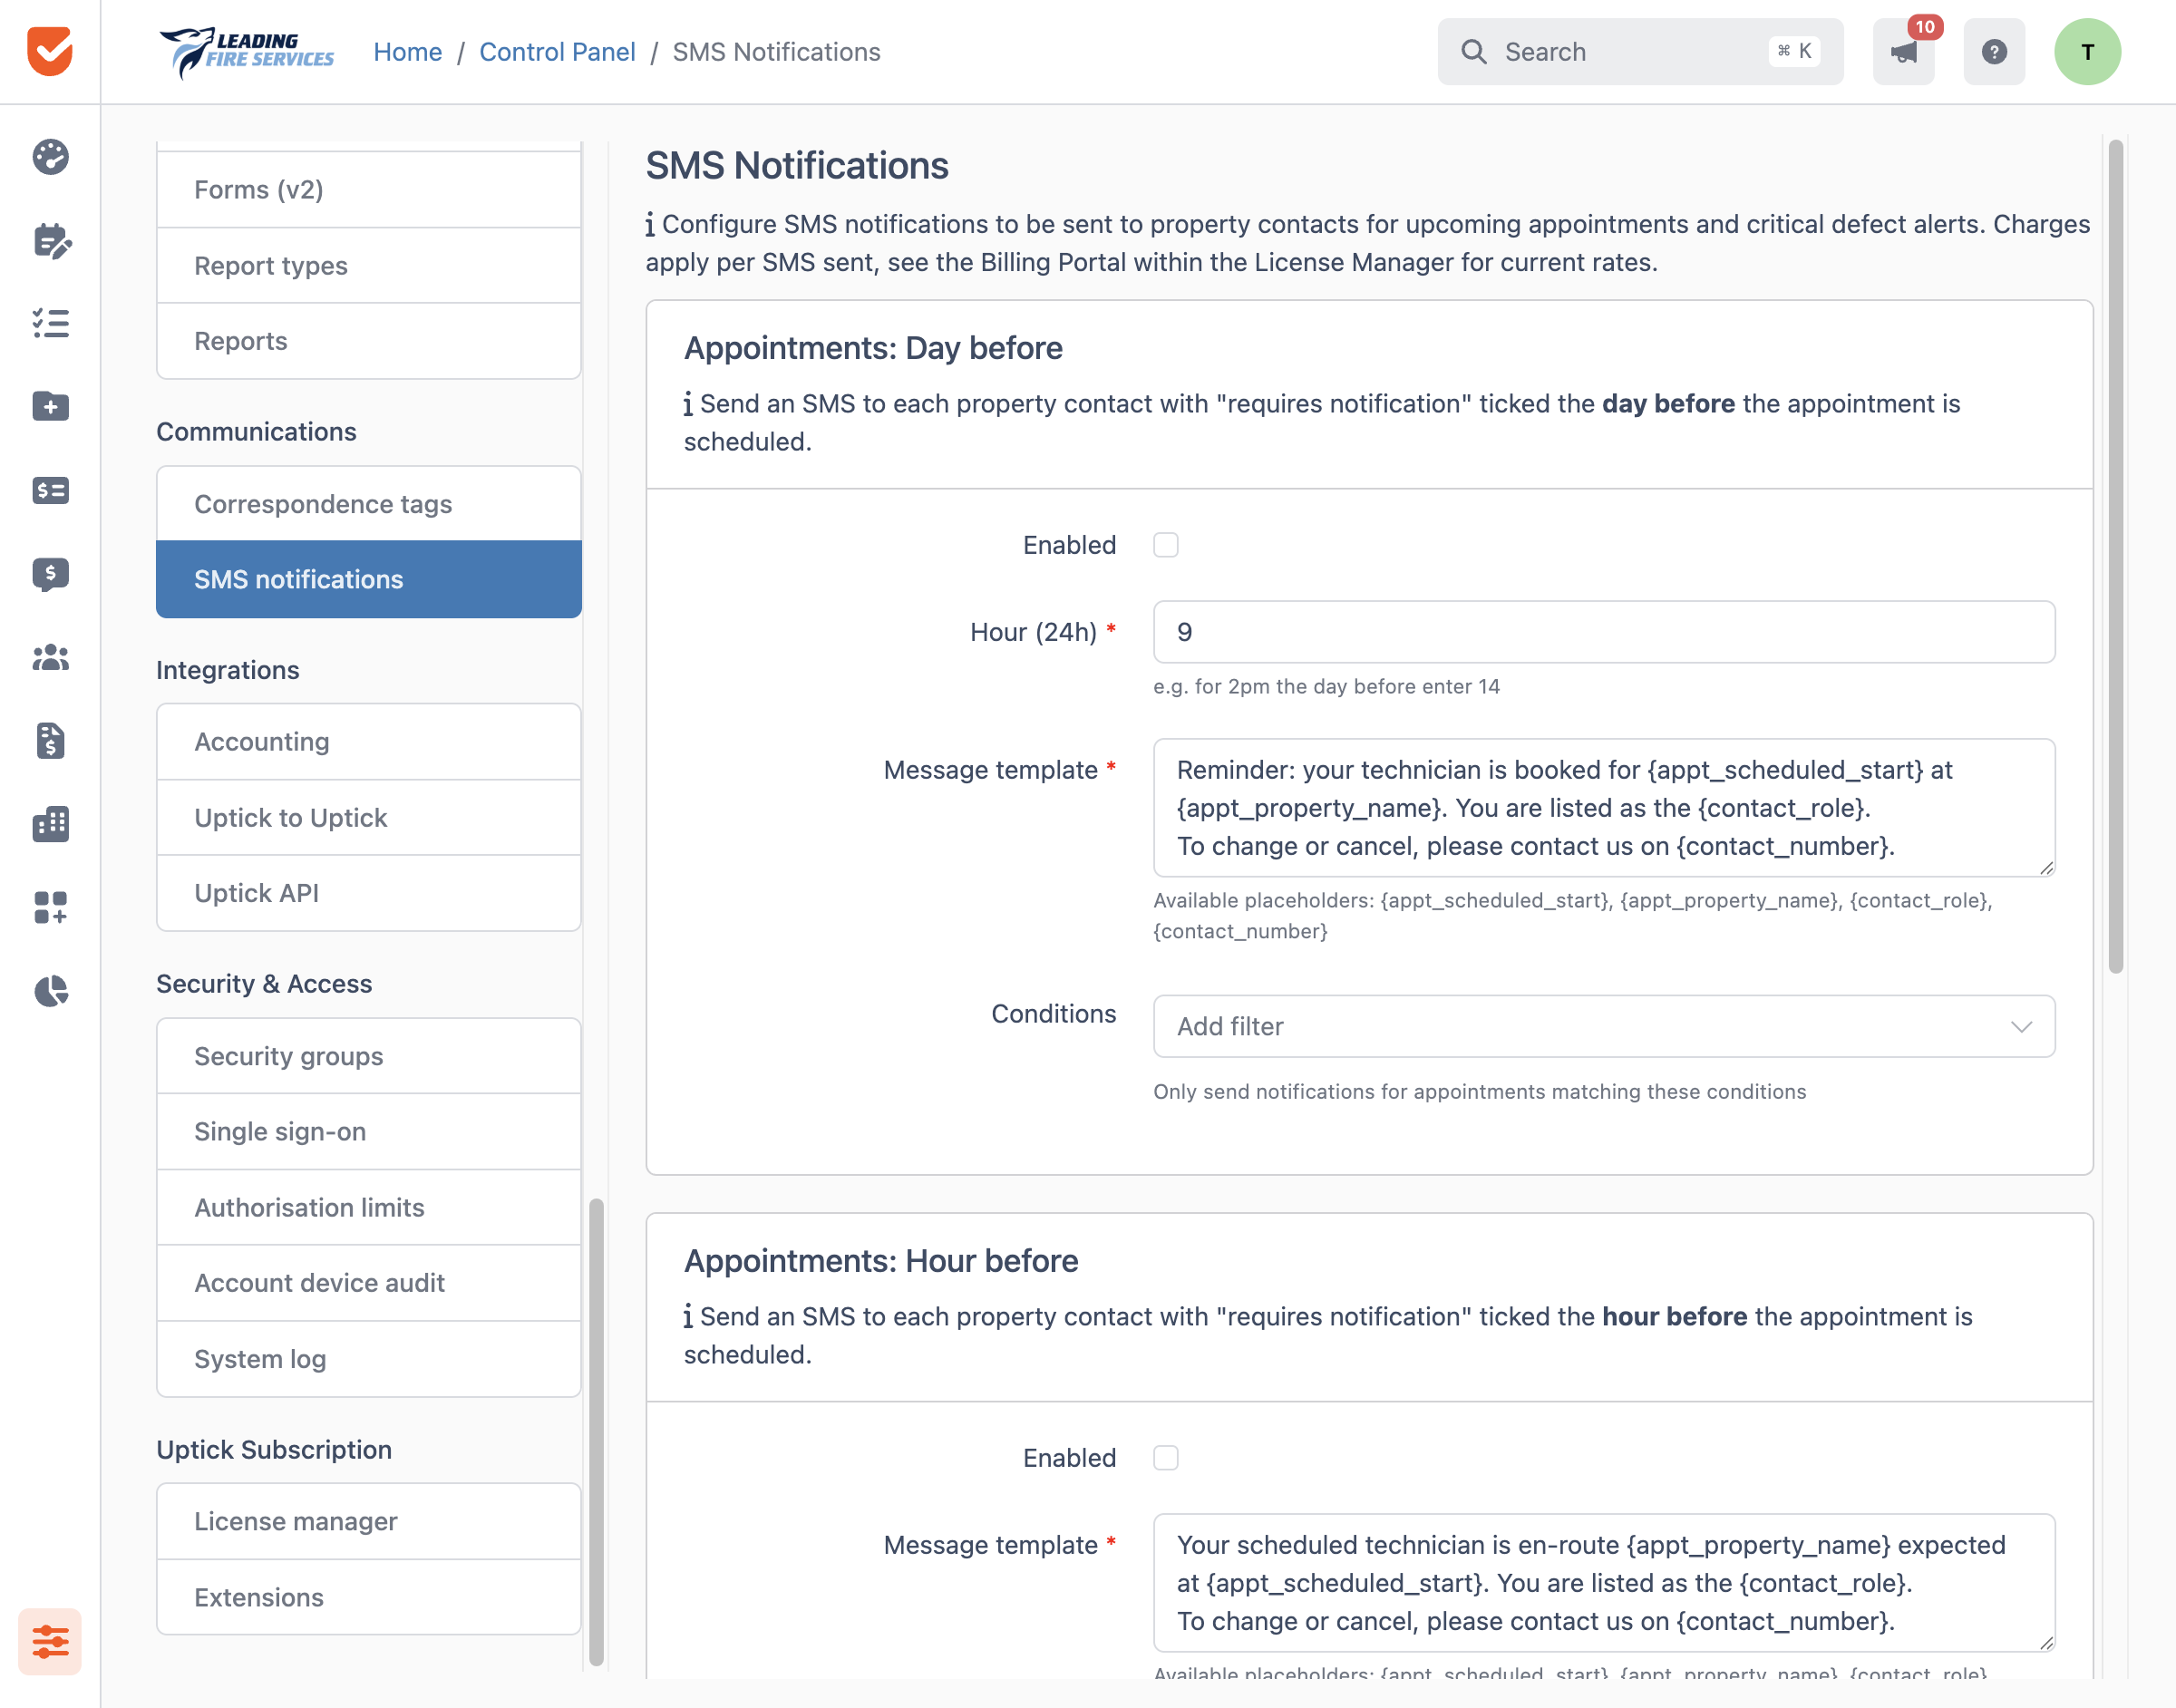Go to Control Panel breadcrumb link
Screen dimensions: 2176x1708
(557, 52)
